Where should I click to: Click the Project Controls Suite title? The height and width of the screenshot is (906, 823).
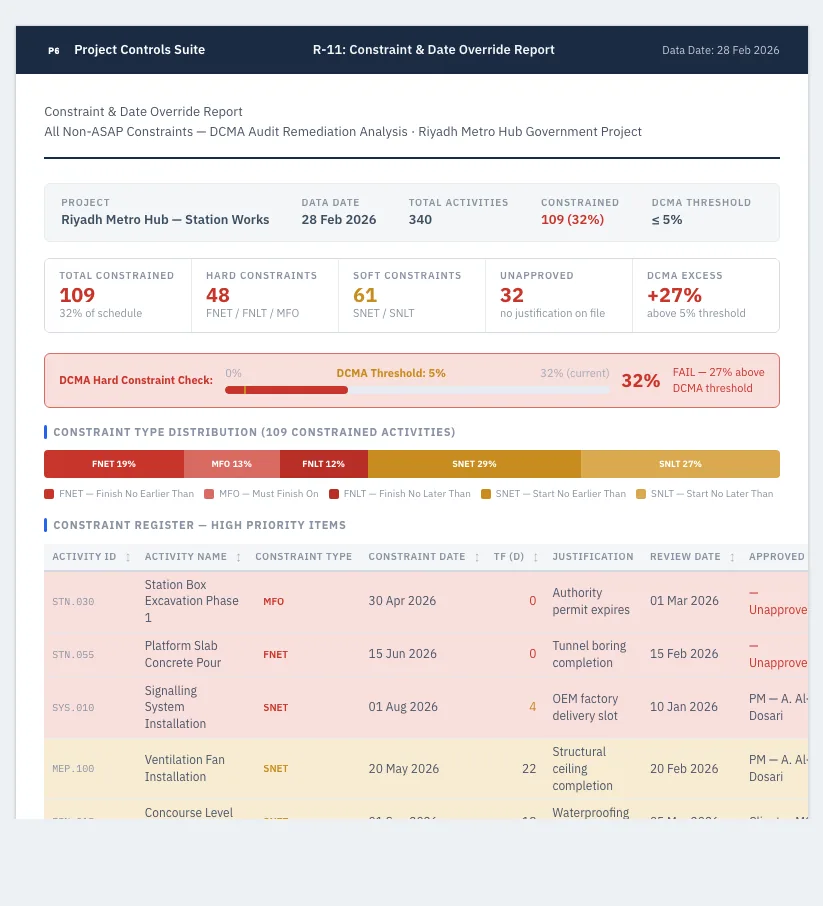point(140,50)
